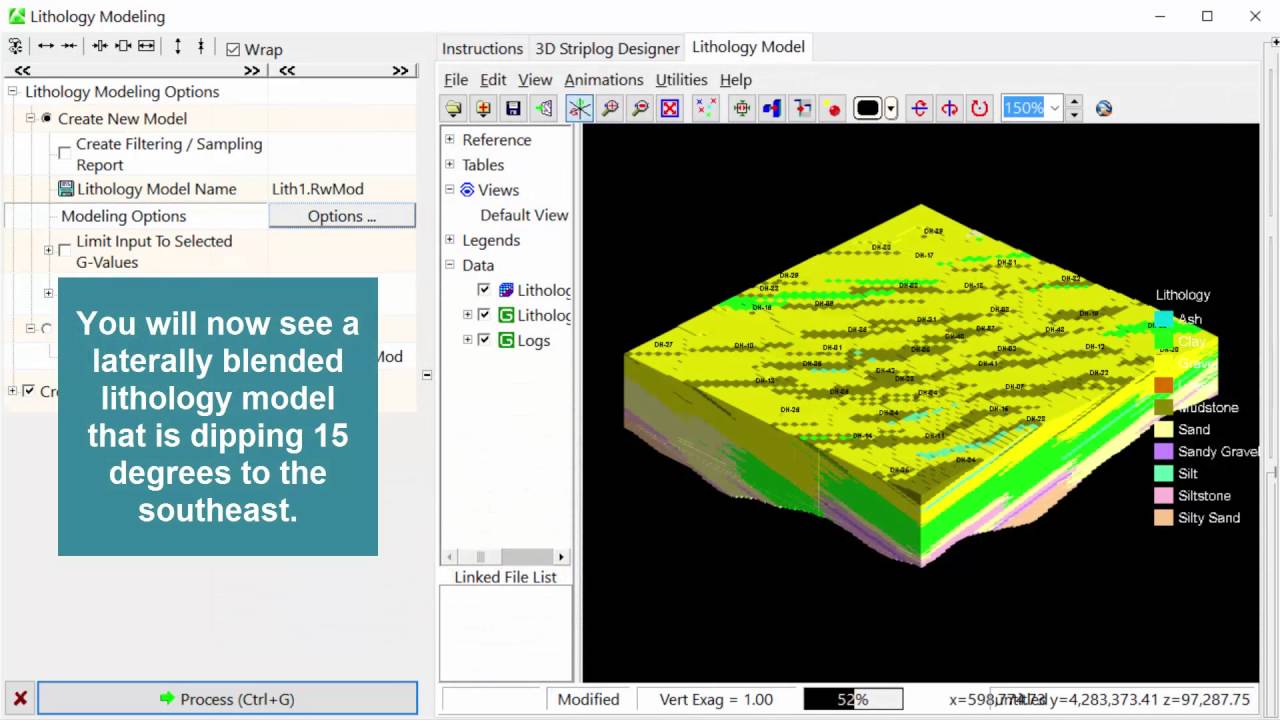Enable the Create Filtering / Sampling Report checkbox
1280x720 pixels.
(64, 154)
